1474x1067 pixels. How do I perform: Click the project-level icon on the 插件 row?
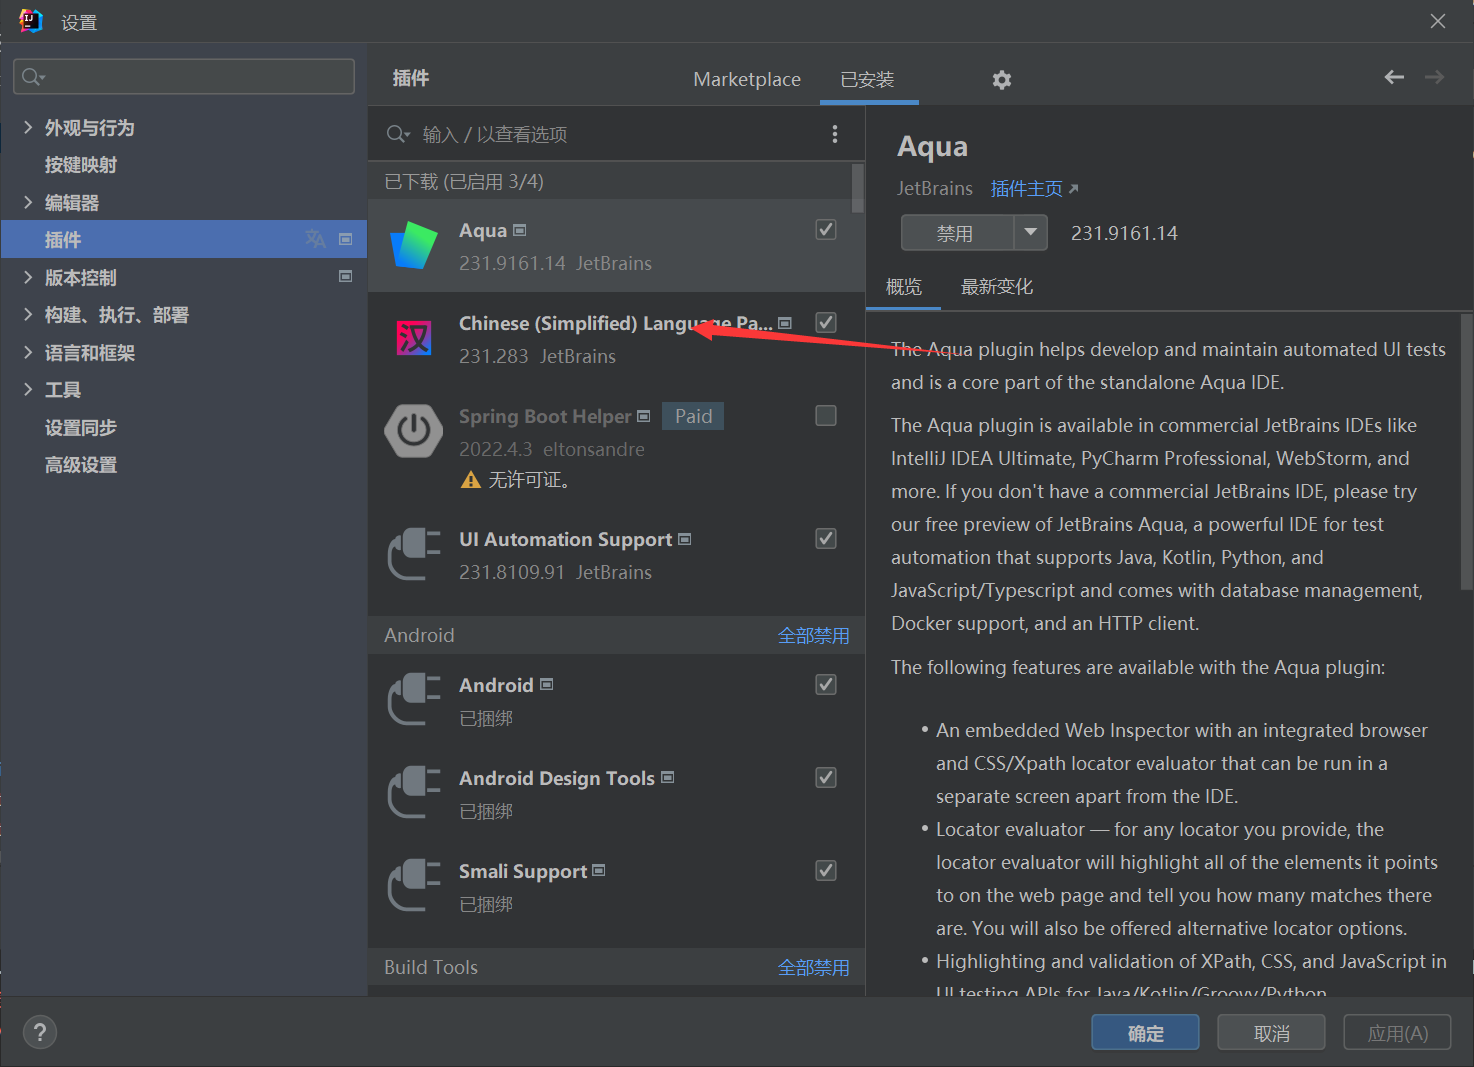(x=345, y=239)
